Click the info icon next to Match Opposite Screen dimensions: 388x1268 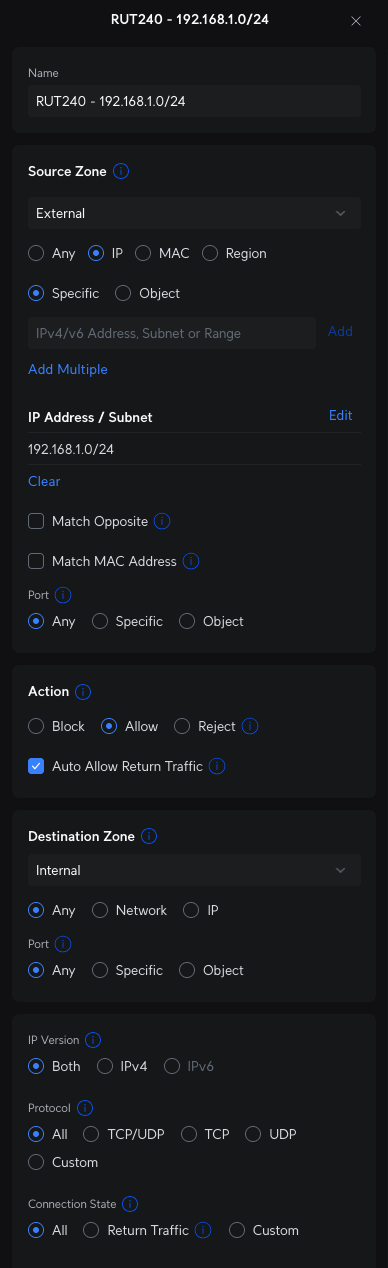(162, 522)
